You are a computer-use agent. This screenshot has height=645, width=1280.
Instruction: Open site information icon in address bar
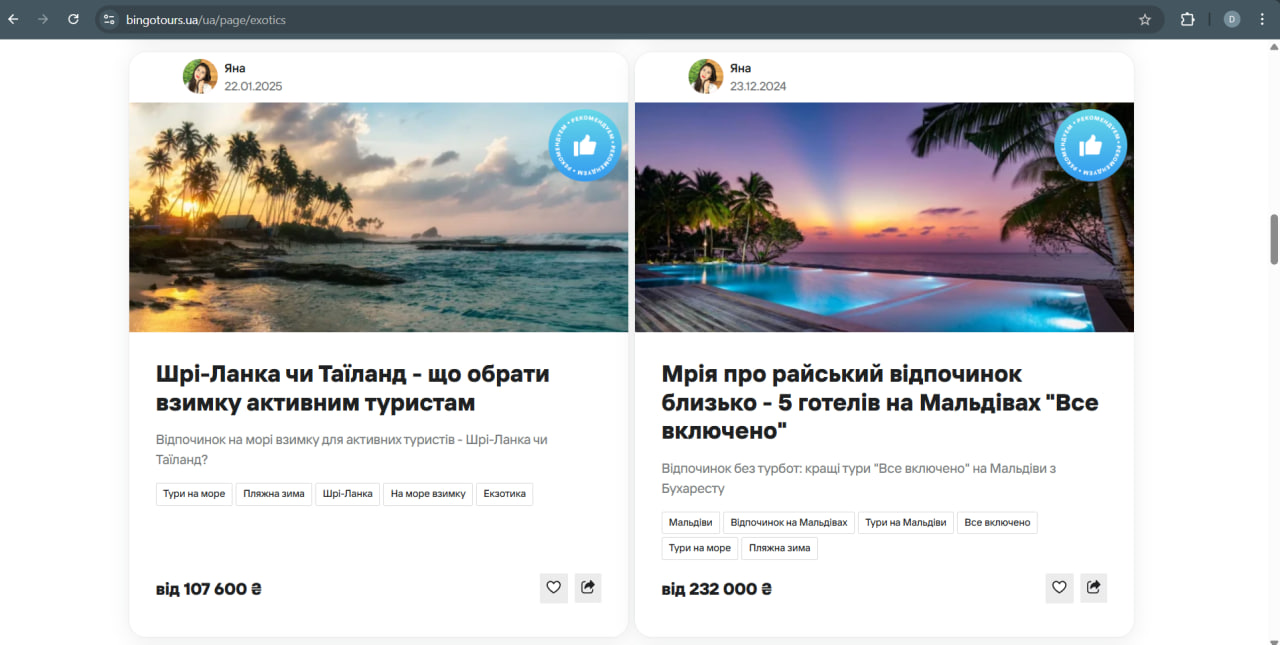pos(110,19)
